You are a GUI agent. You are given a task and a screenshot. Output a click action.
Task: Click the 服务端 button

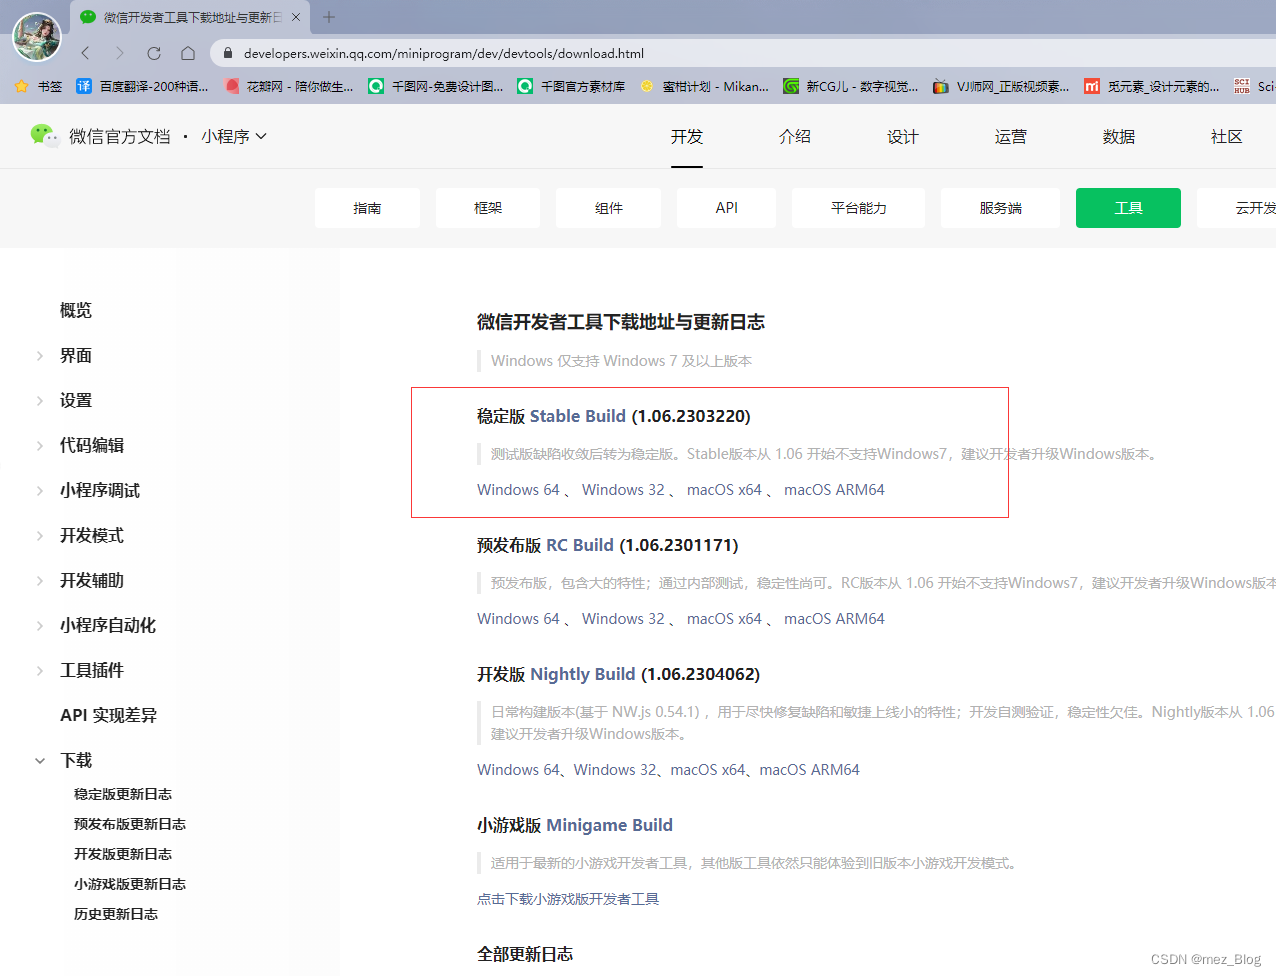click(1001, 208)
